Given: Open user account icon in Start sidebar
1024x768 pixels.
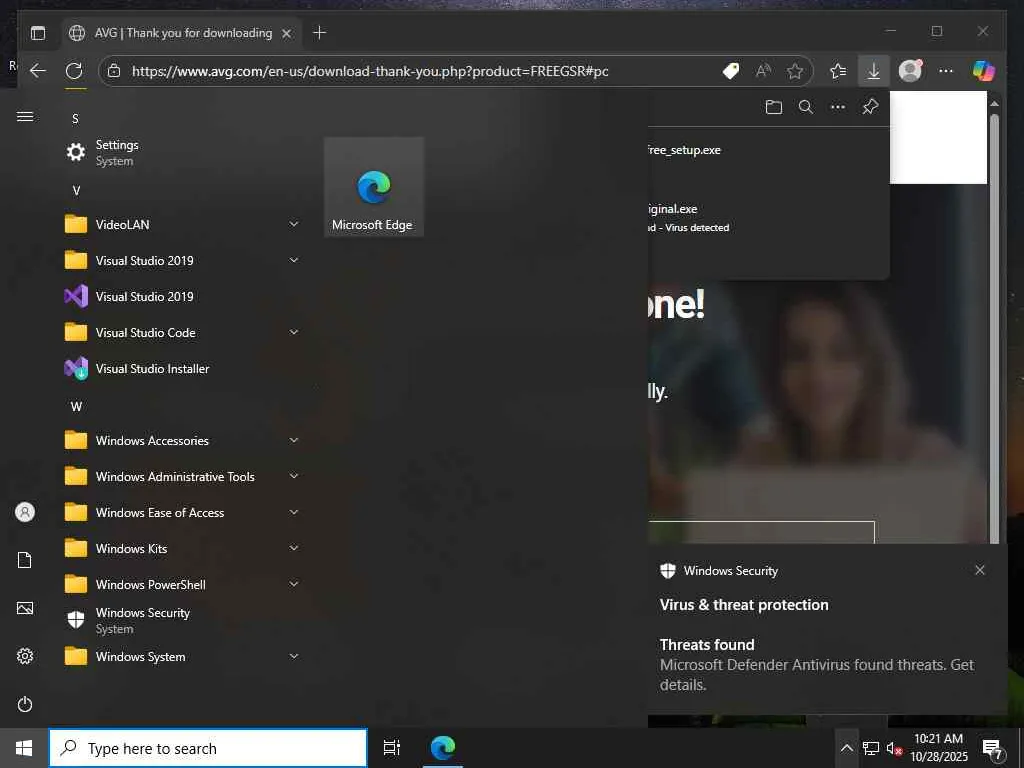Looking at the screenshot, I should 25,512.
